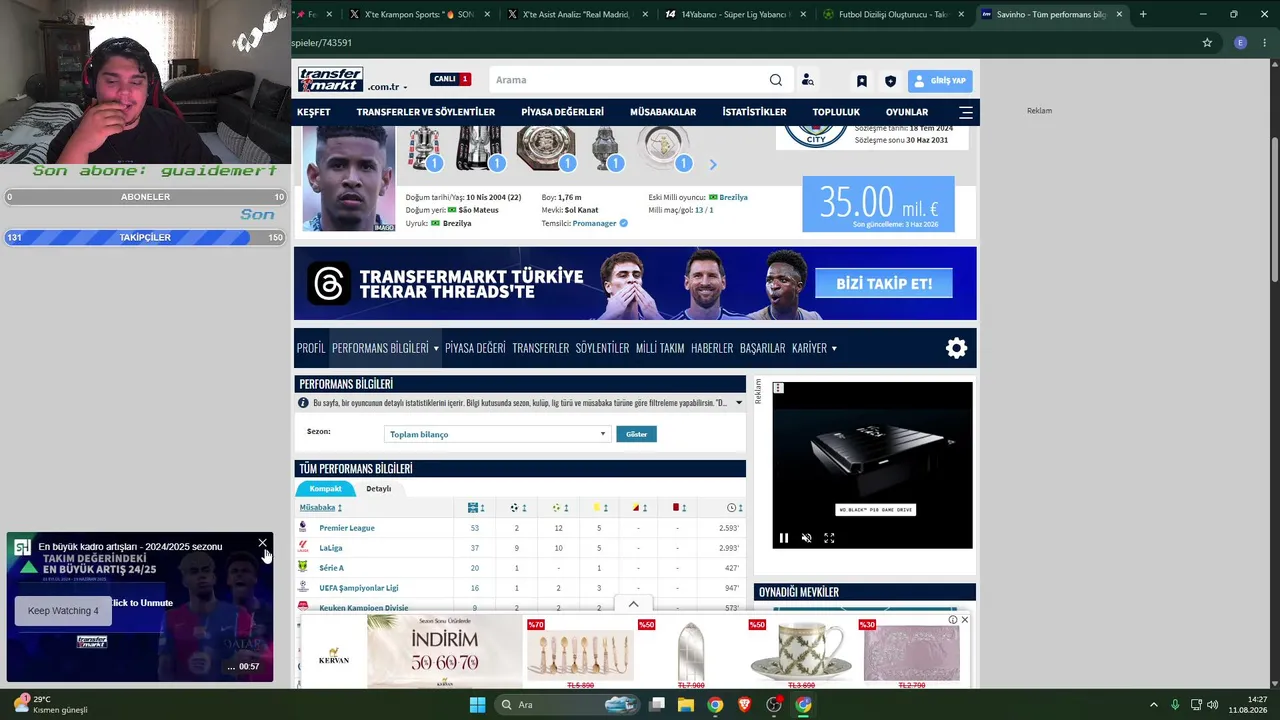Image resolution: width=1280 pixels, height=720 pixels.
Task: Close the Kervan bottom ad banner
Action: coord(964,620)
